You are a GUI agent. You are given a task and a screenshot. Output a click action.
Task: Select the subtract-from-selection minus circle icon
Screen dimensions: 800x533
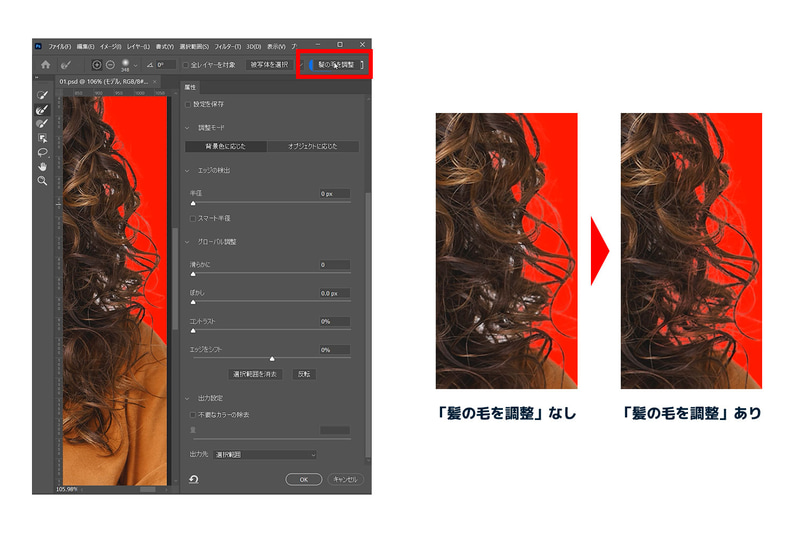(x=110, y=65)
